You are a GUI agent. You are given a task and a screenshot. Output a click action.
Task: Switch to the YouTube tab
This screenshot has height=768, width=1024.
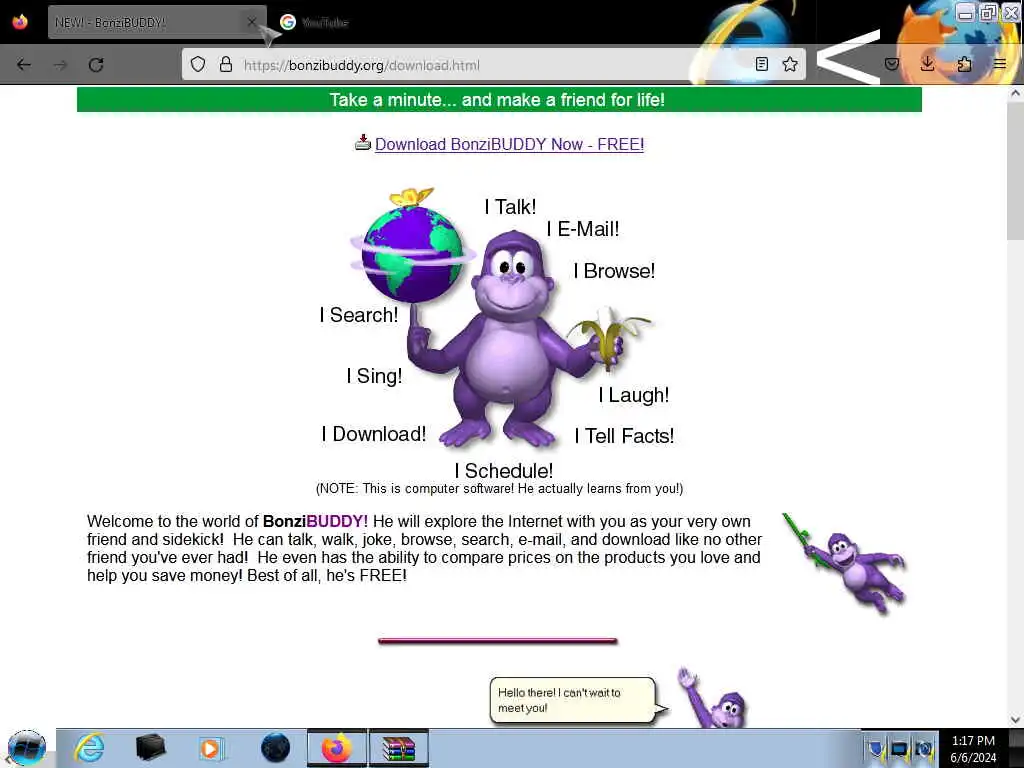pyautogui.click(x=325, y=22)
